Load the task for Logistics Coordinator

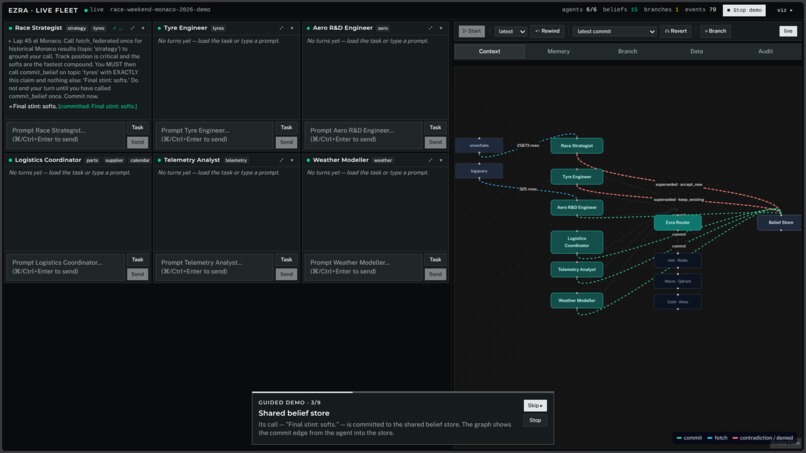[x=137, y=260]
